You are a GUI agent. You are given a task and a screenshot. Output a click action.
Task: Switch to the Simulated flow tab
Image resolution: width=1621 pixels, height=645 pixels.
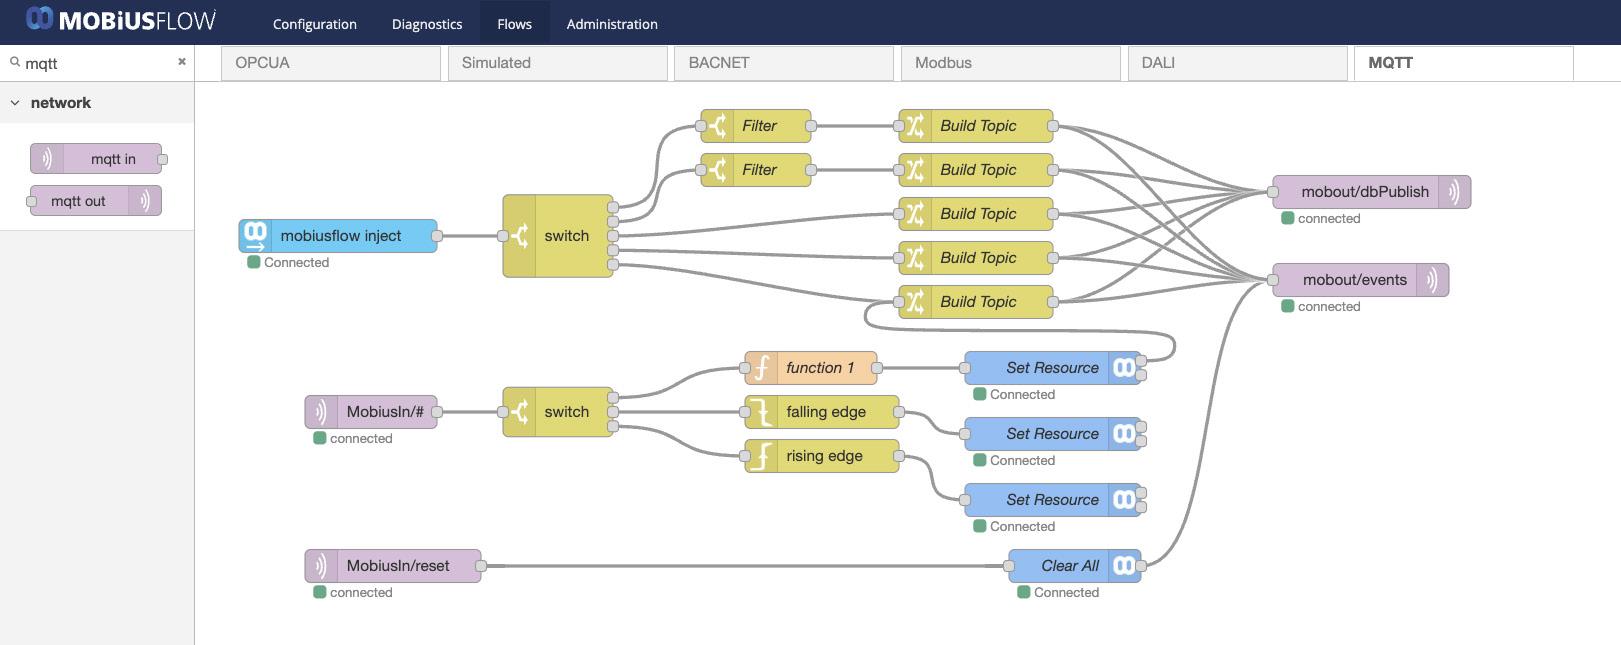coord(557,63)
